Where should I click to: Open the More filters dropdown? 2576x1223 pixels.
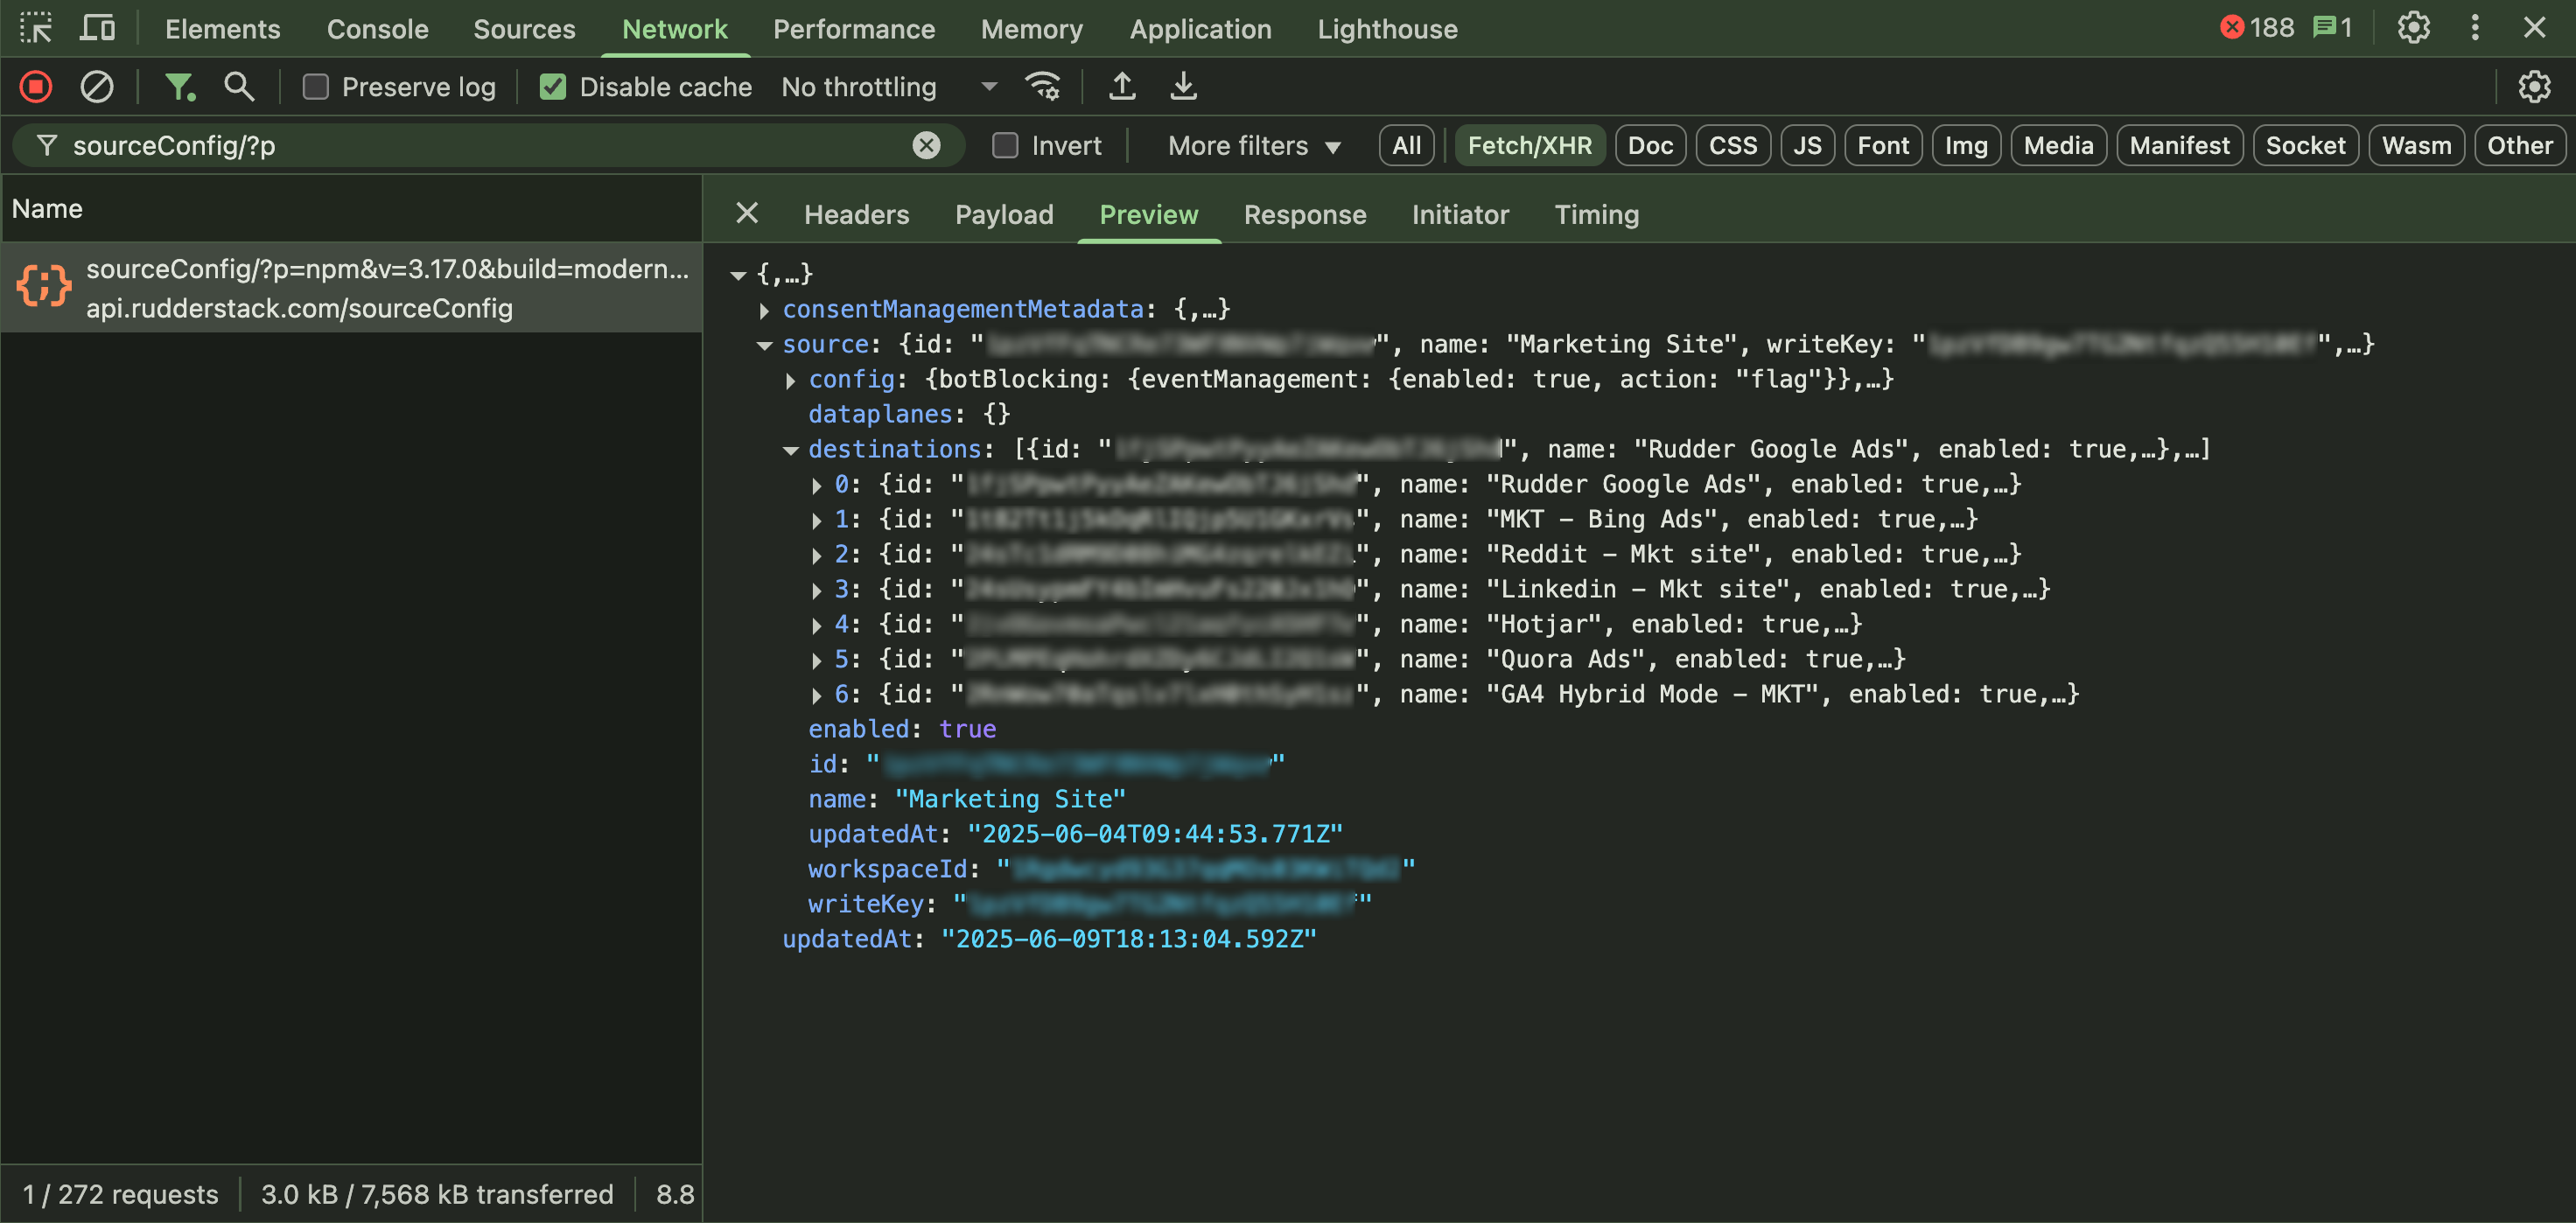1253,146
